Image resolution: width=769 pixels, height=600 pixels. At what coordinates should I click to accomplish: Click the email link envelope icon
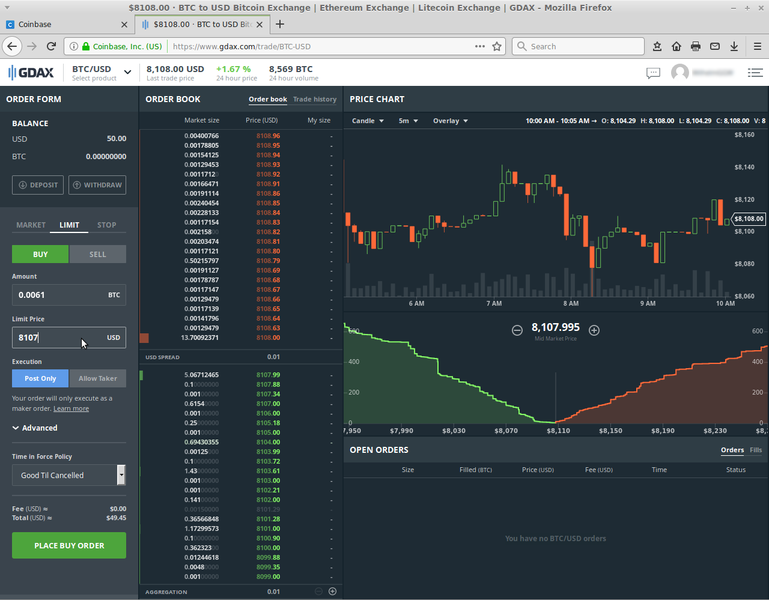click(x=715, y=46)
